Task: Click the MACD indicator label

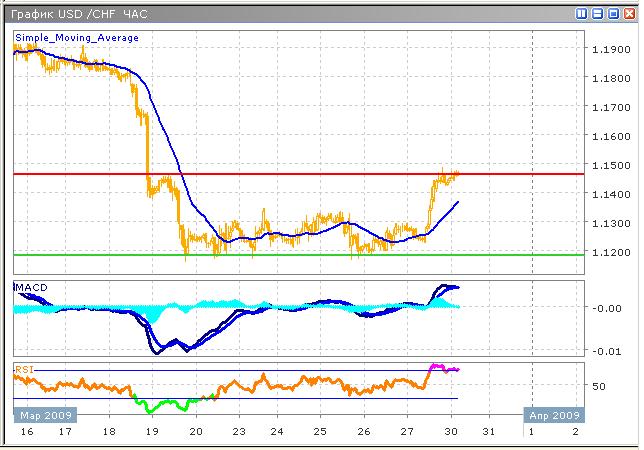Action: point(33,288)
